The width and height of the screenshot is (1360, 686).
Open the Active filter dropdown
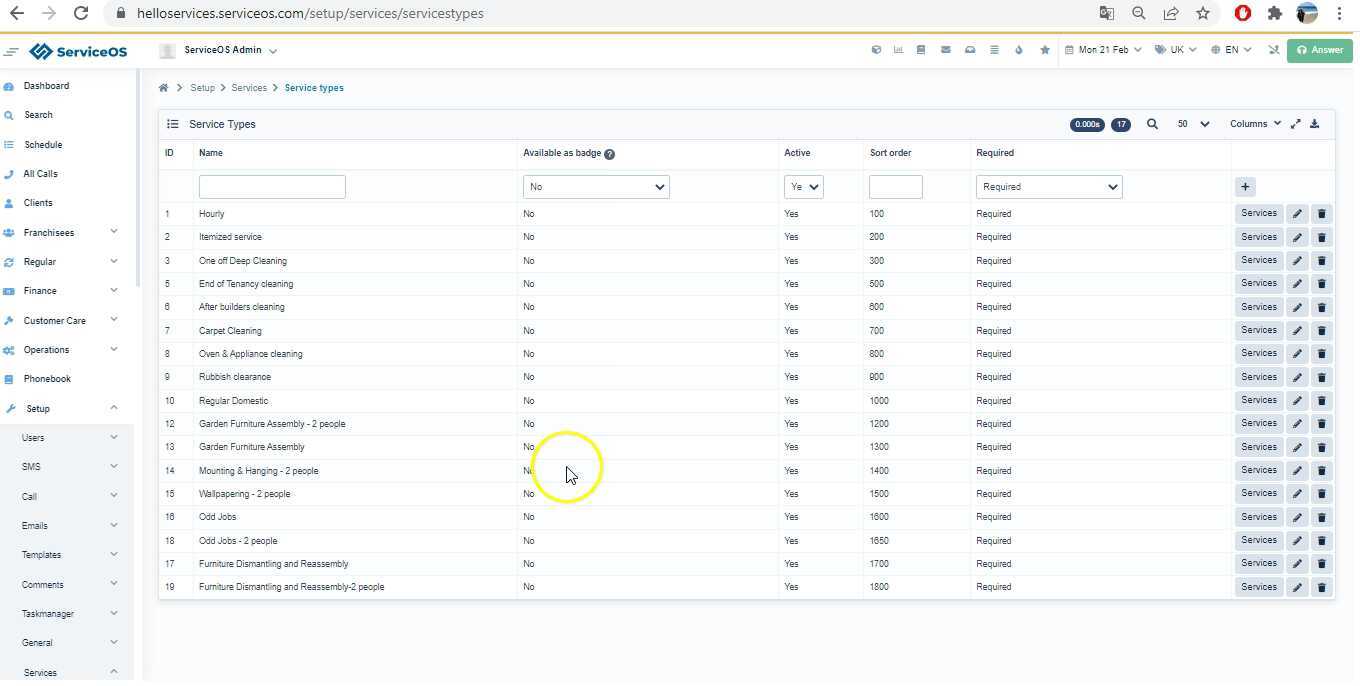pyautogui.click(x=803, y=187)
